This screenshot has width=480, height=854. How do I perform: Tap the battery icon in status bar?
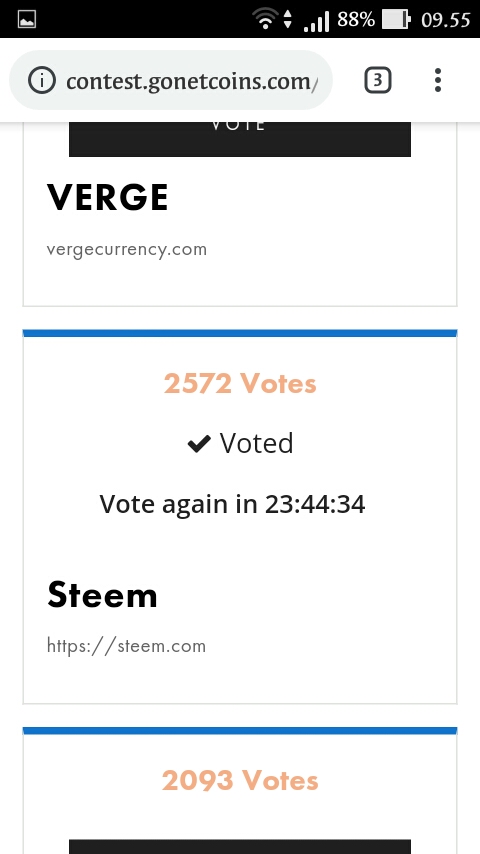tap(396, 20)
